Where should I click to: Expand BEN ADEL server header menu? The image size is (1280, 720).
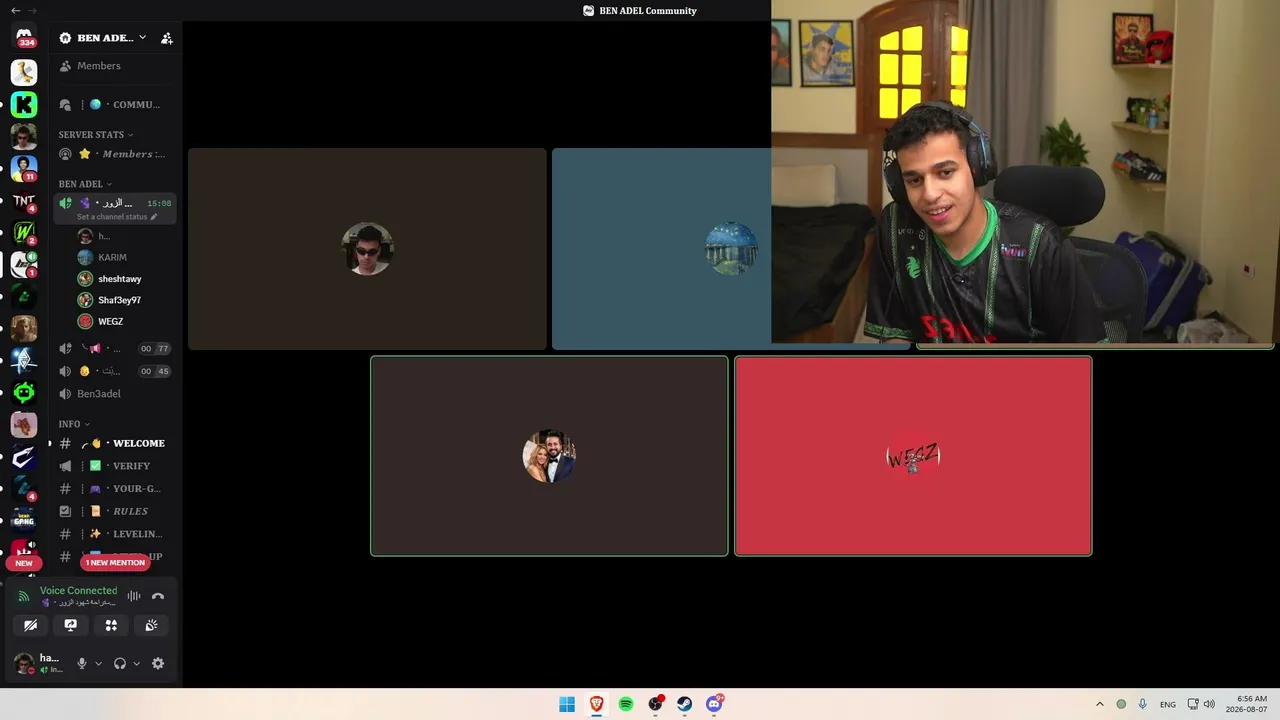[x=103, y=38]
